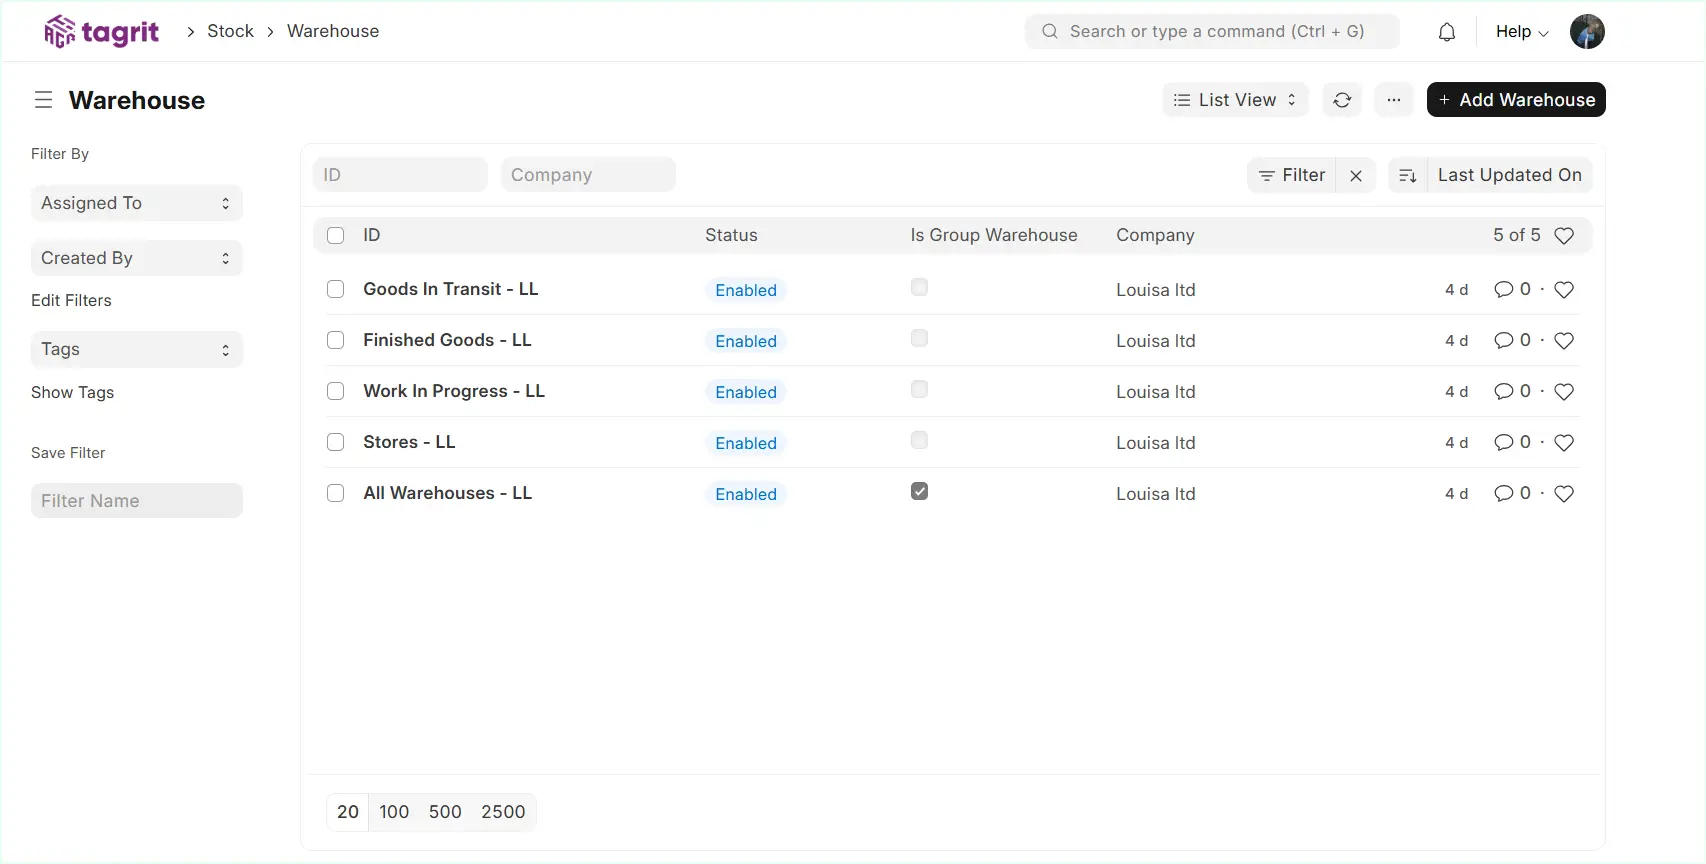Open the Created By filter dropdown
This screenshot has width=1706, height=864.
pos(136,258)
